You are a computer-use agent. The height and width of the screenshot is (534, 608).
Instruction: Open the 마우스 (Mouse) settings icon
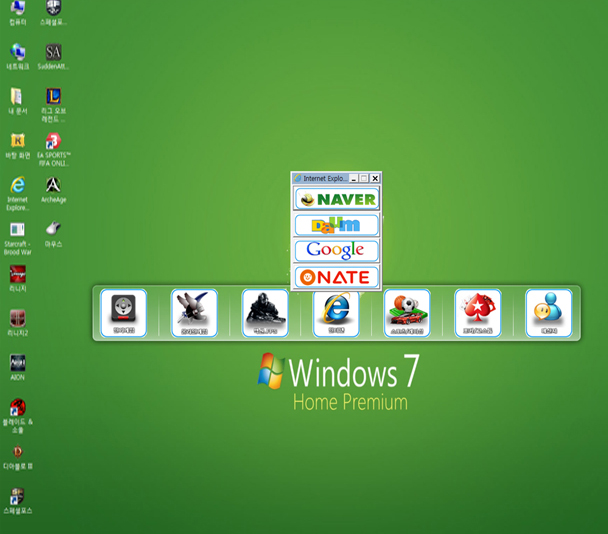tap(54, 234)
